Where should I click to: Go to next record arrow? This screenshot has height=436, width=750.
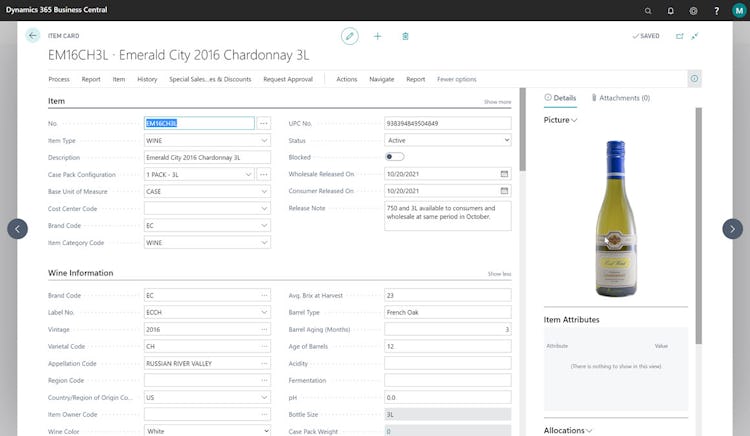click(732, 229)
